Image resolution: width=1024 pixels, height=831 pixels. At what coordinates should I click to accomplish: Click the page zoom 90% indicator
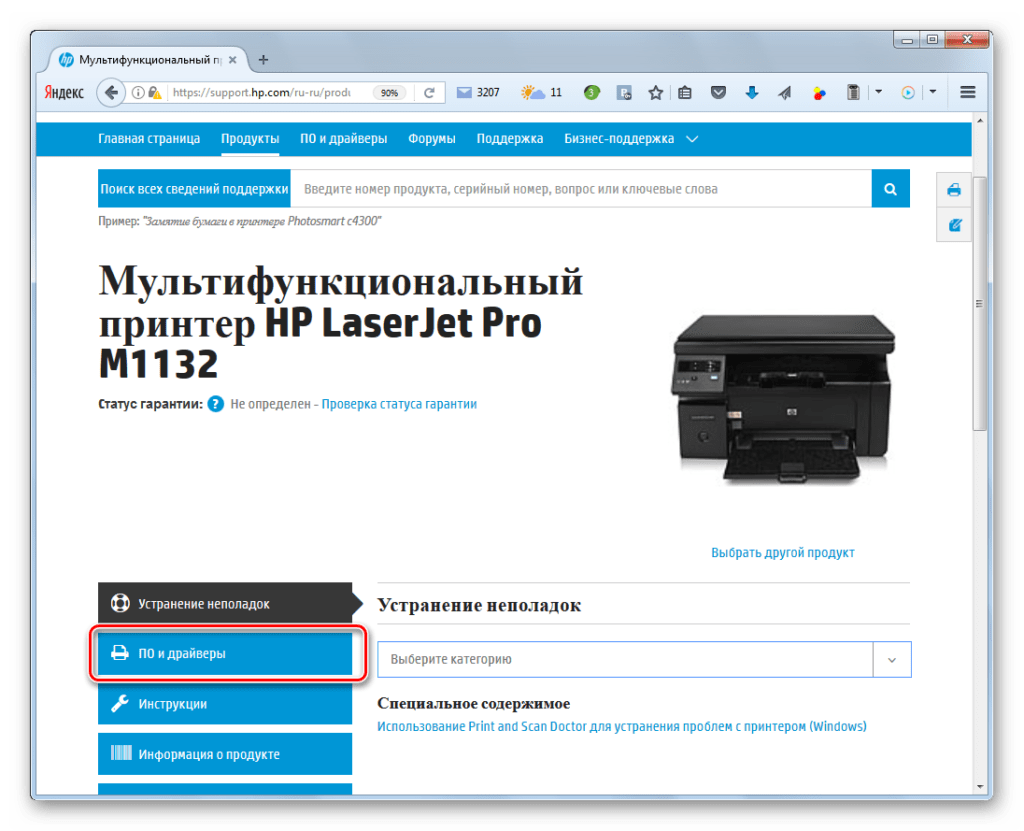click(x=389, y=93)
